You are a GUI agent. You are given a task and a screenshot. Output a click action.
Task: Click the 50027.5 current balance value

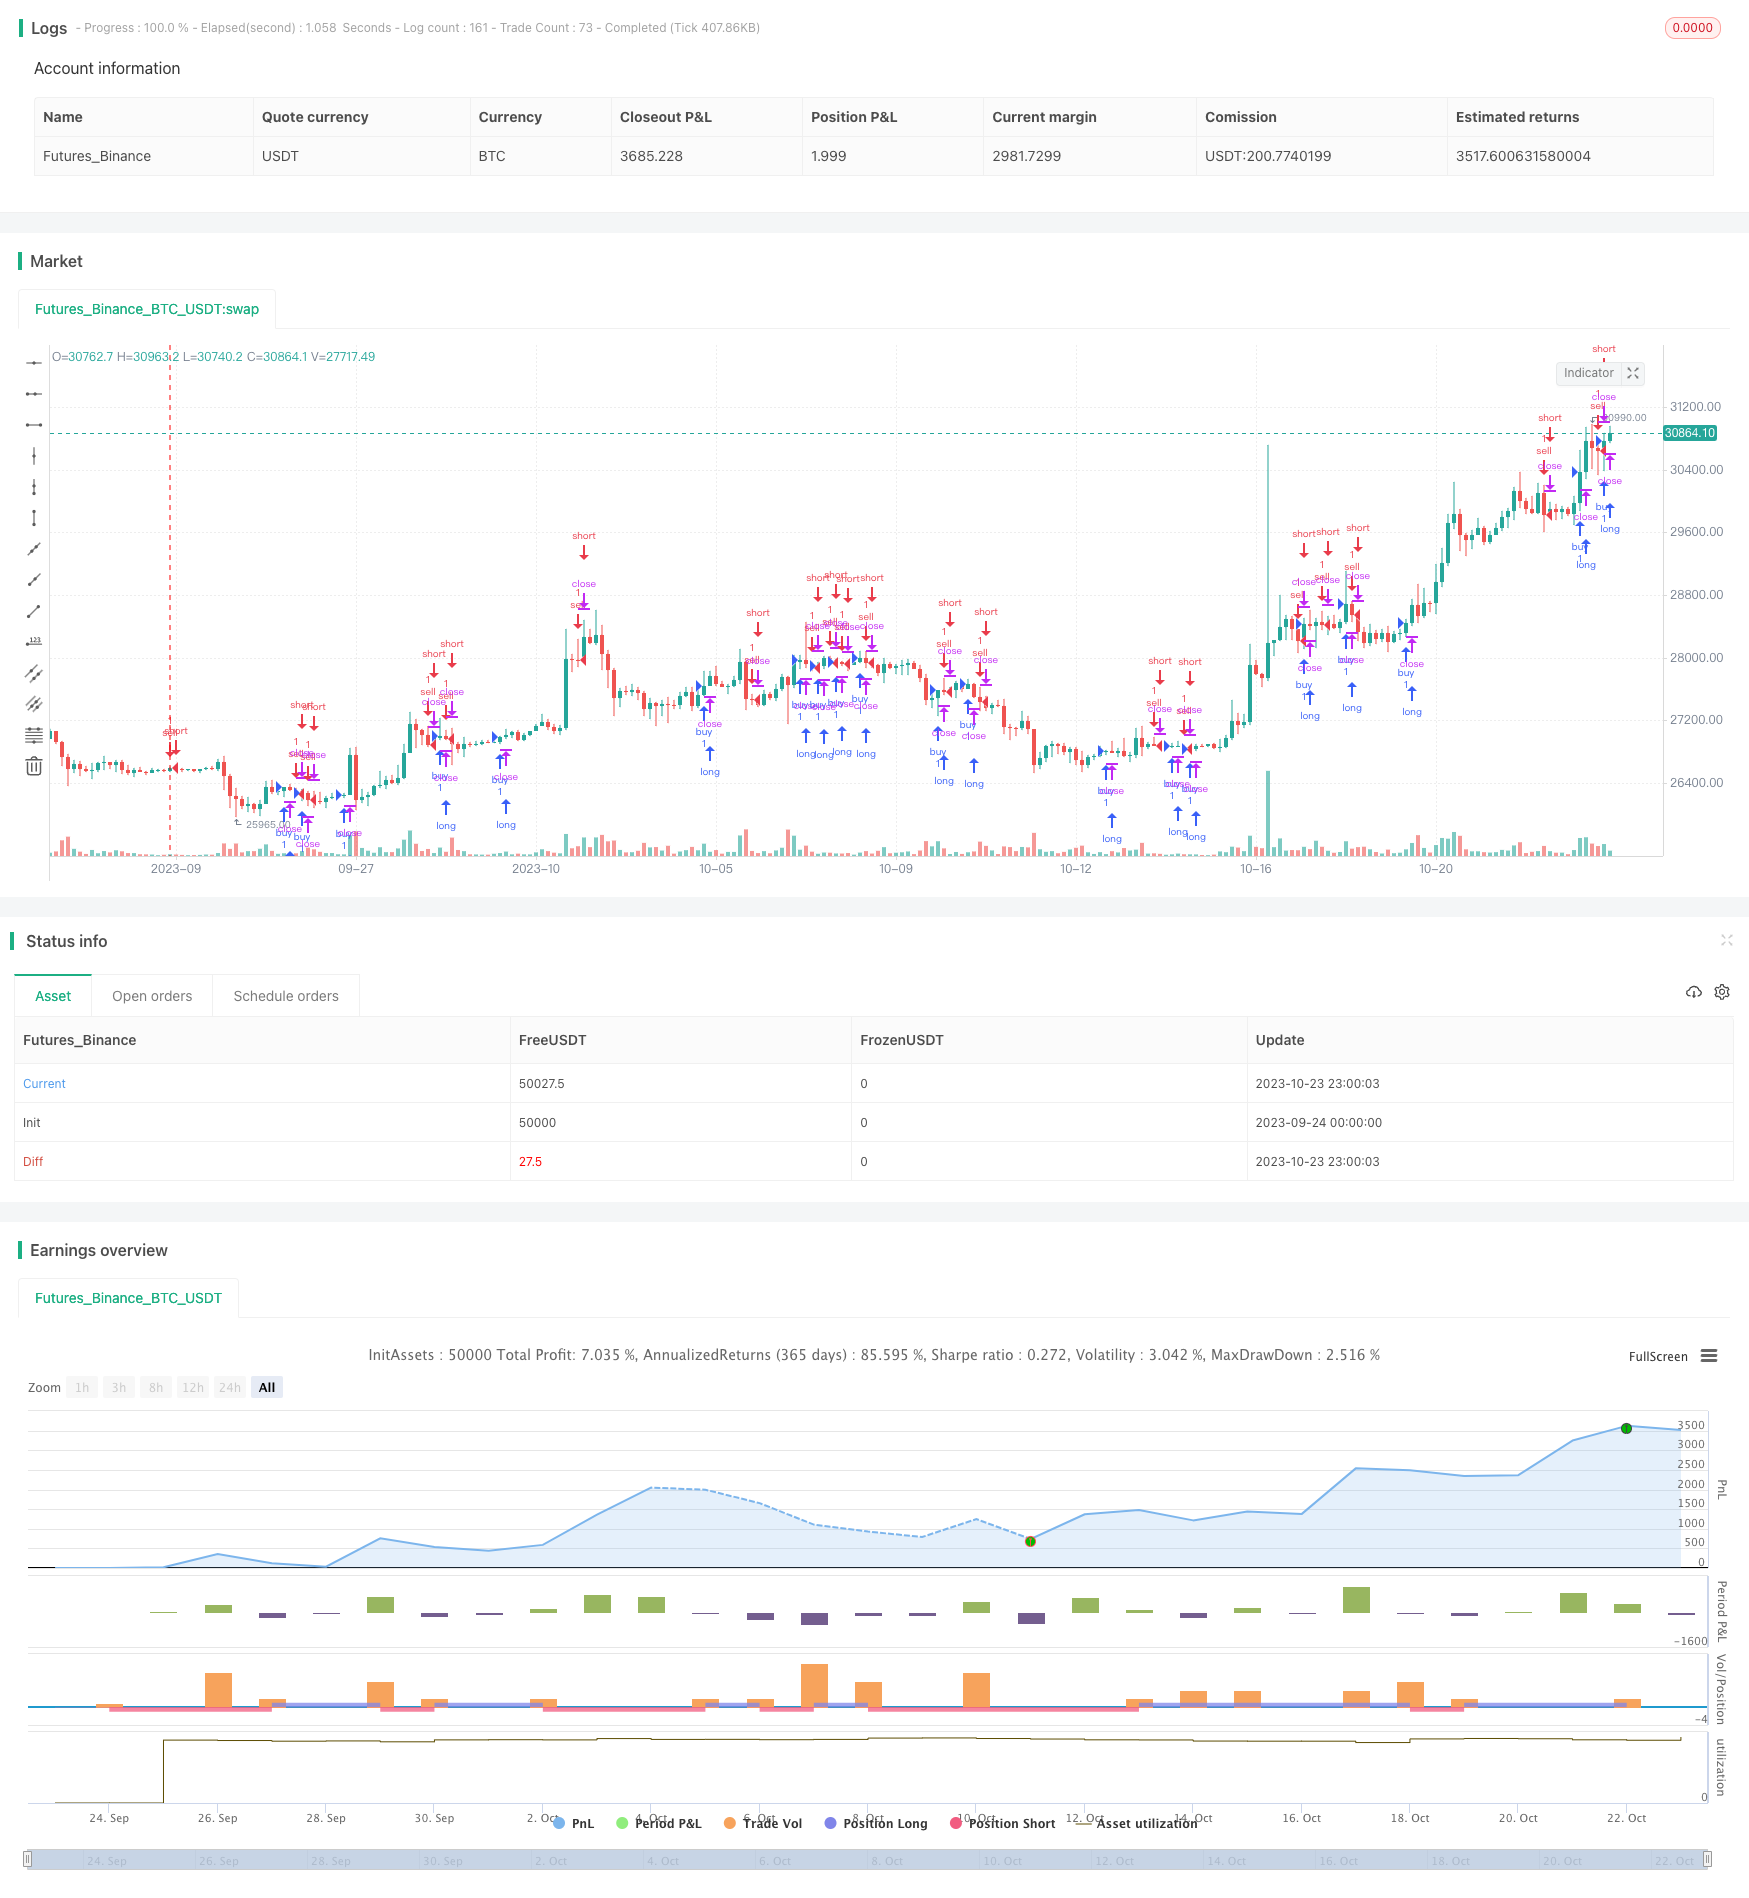542,1083
